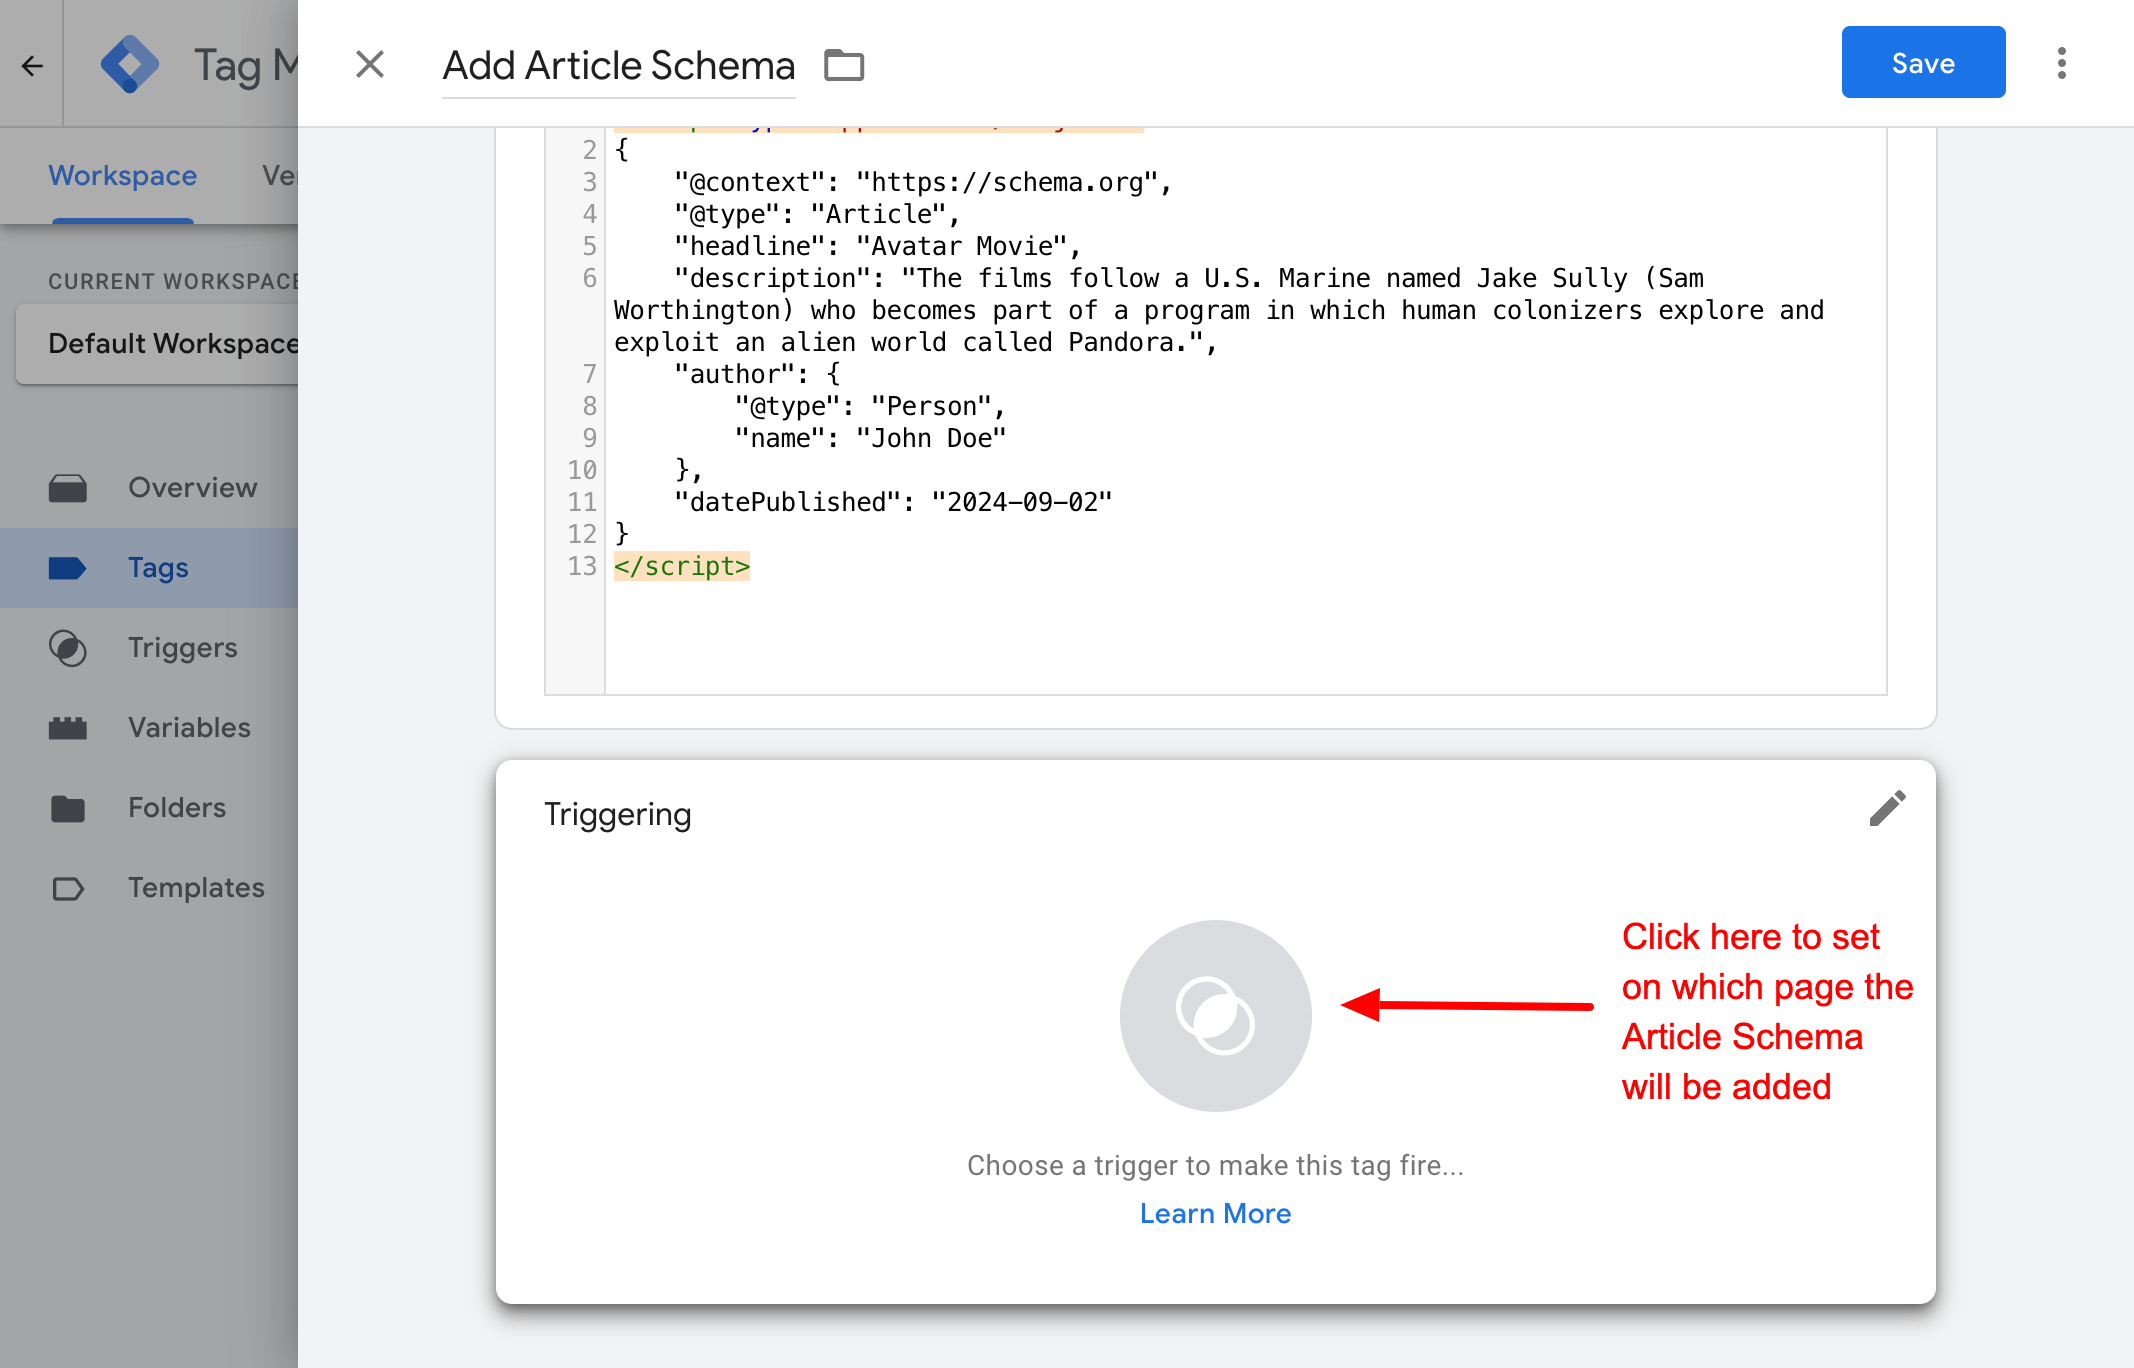The image size is (2134, 1368).
Task: Open the Variables section
Action: coord(189,727)
